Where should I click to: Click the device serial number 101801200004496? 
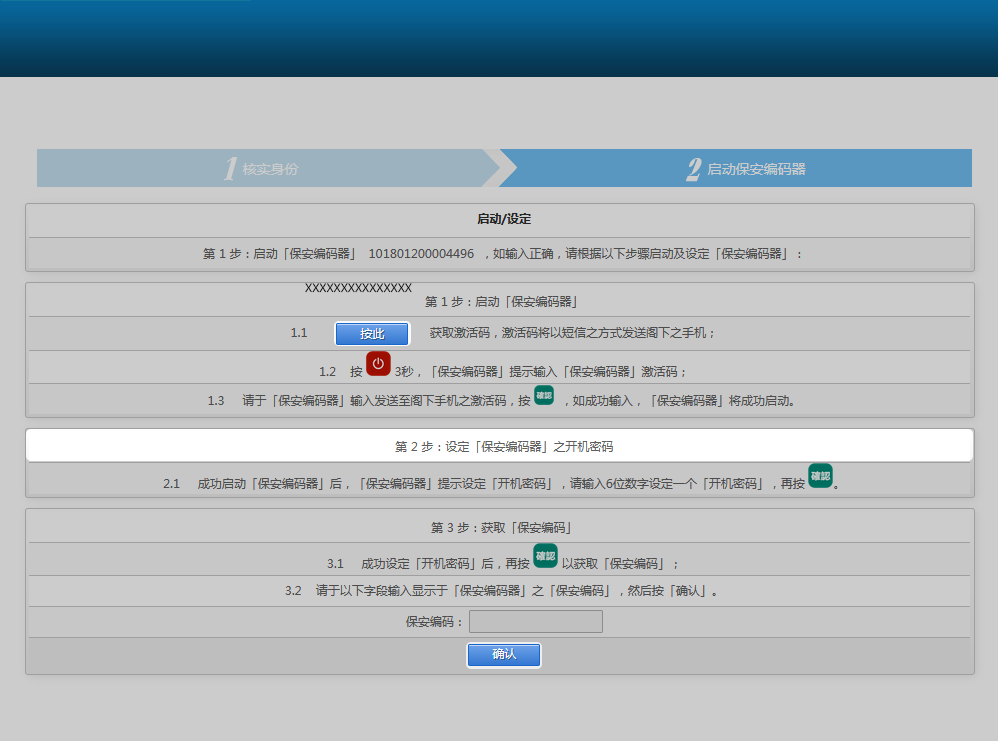[x=421, y=254]
